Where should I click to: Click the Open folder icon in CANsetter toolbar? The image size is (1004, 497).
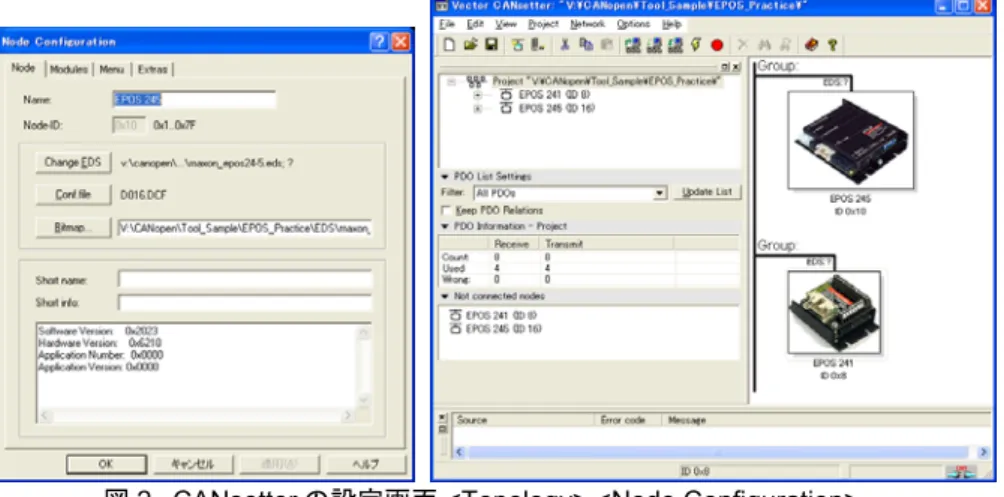coord(471,45)
